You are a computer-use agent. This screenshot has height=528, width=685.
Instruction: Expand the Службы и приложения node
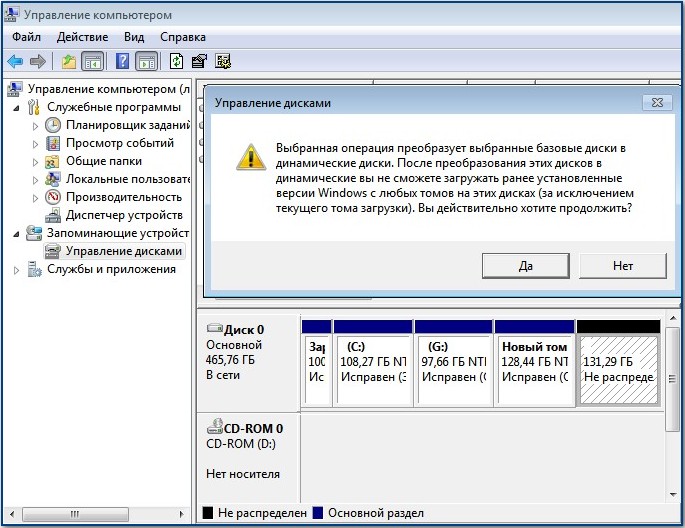[16, 270]
